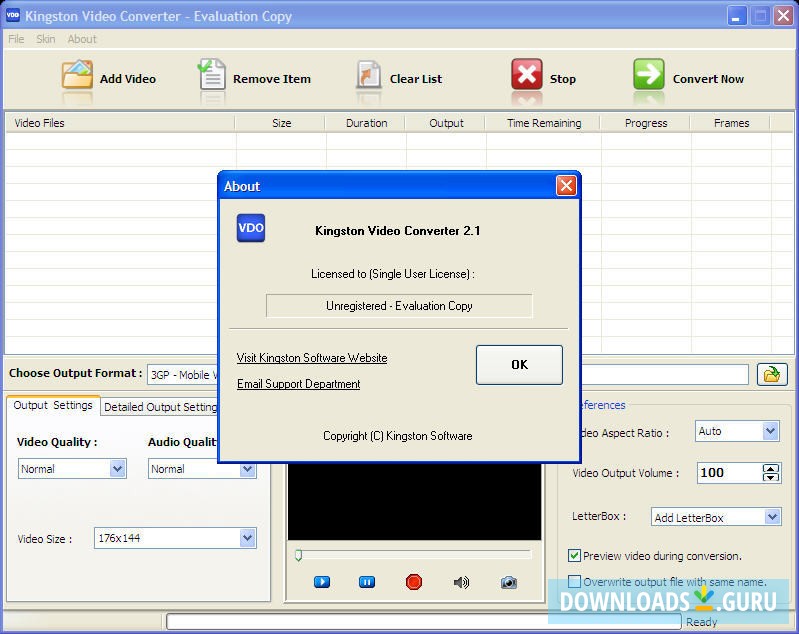The image size is (799, 634).
Task: Open the Choose Output Format combo box
Action: 182,375
